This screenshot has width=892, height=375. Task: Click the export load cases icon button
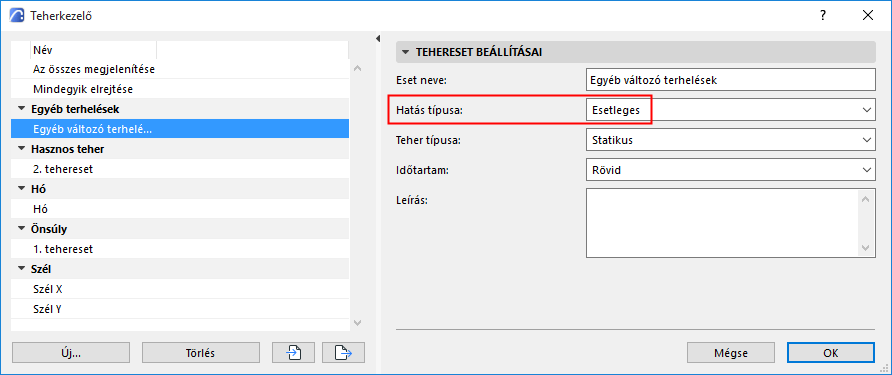click(343, 353)
